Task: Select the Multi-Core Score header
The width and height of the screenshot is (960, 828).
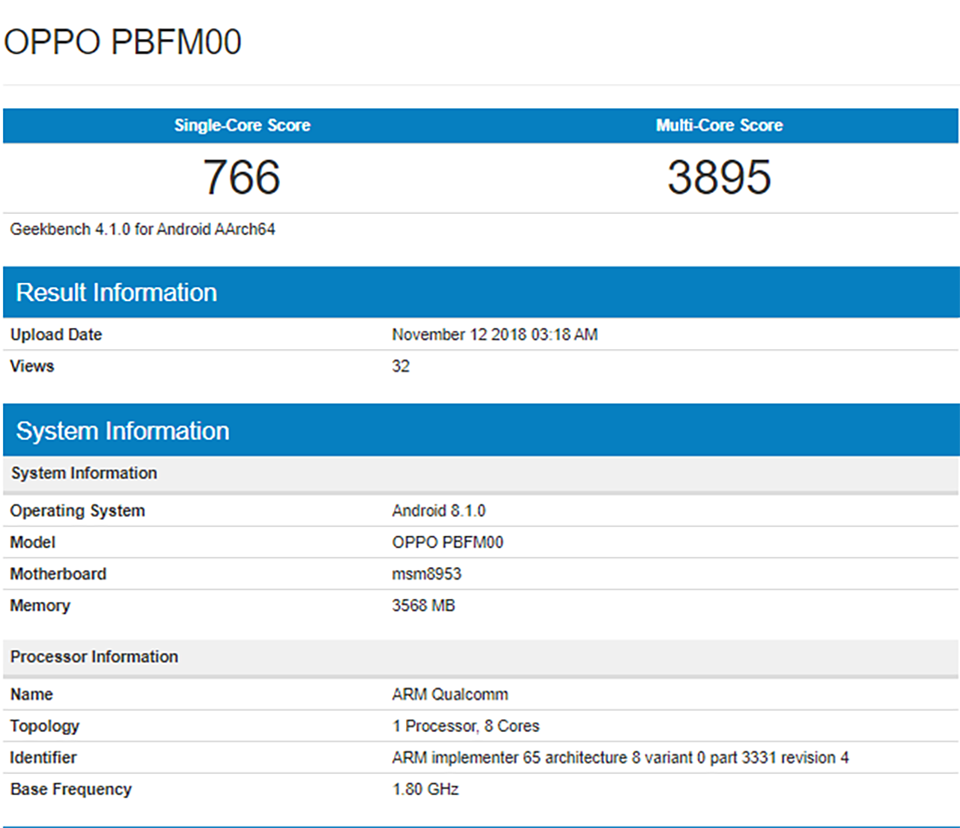Action: click(x=719, y=126)
